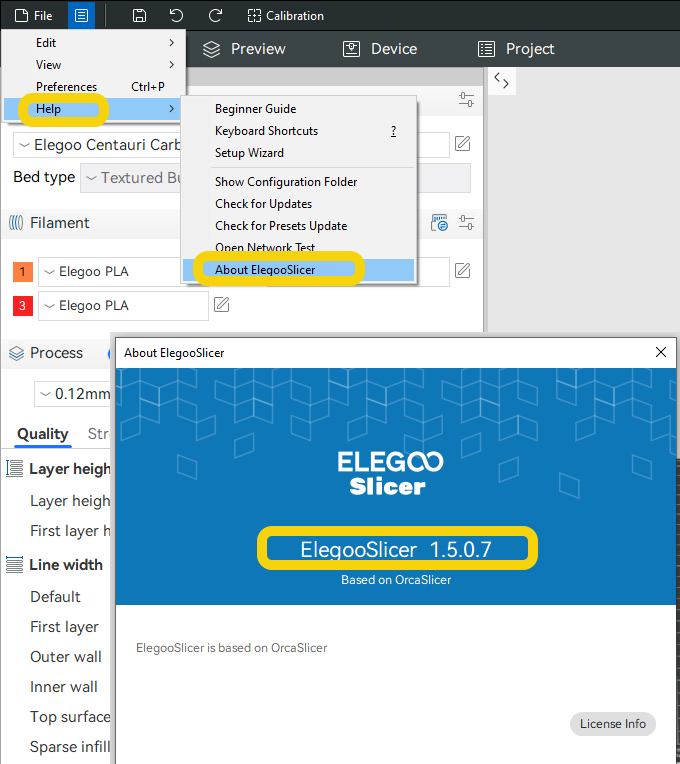Click the License Info button
This screenshot has width=680, height=764.
coord(613,724)
